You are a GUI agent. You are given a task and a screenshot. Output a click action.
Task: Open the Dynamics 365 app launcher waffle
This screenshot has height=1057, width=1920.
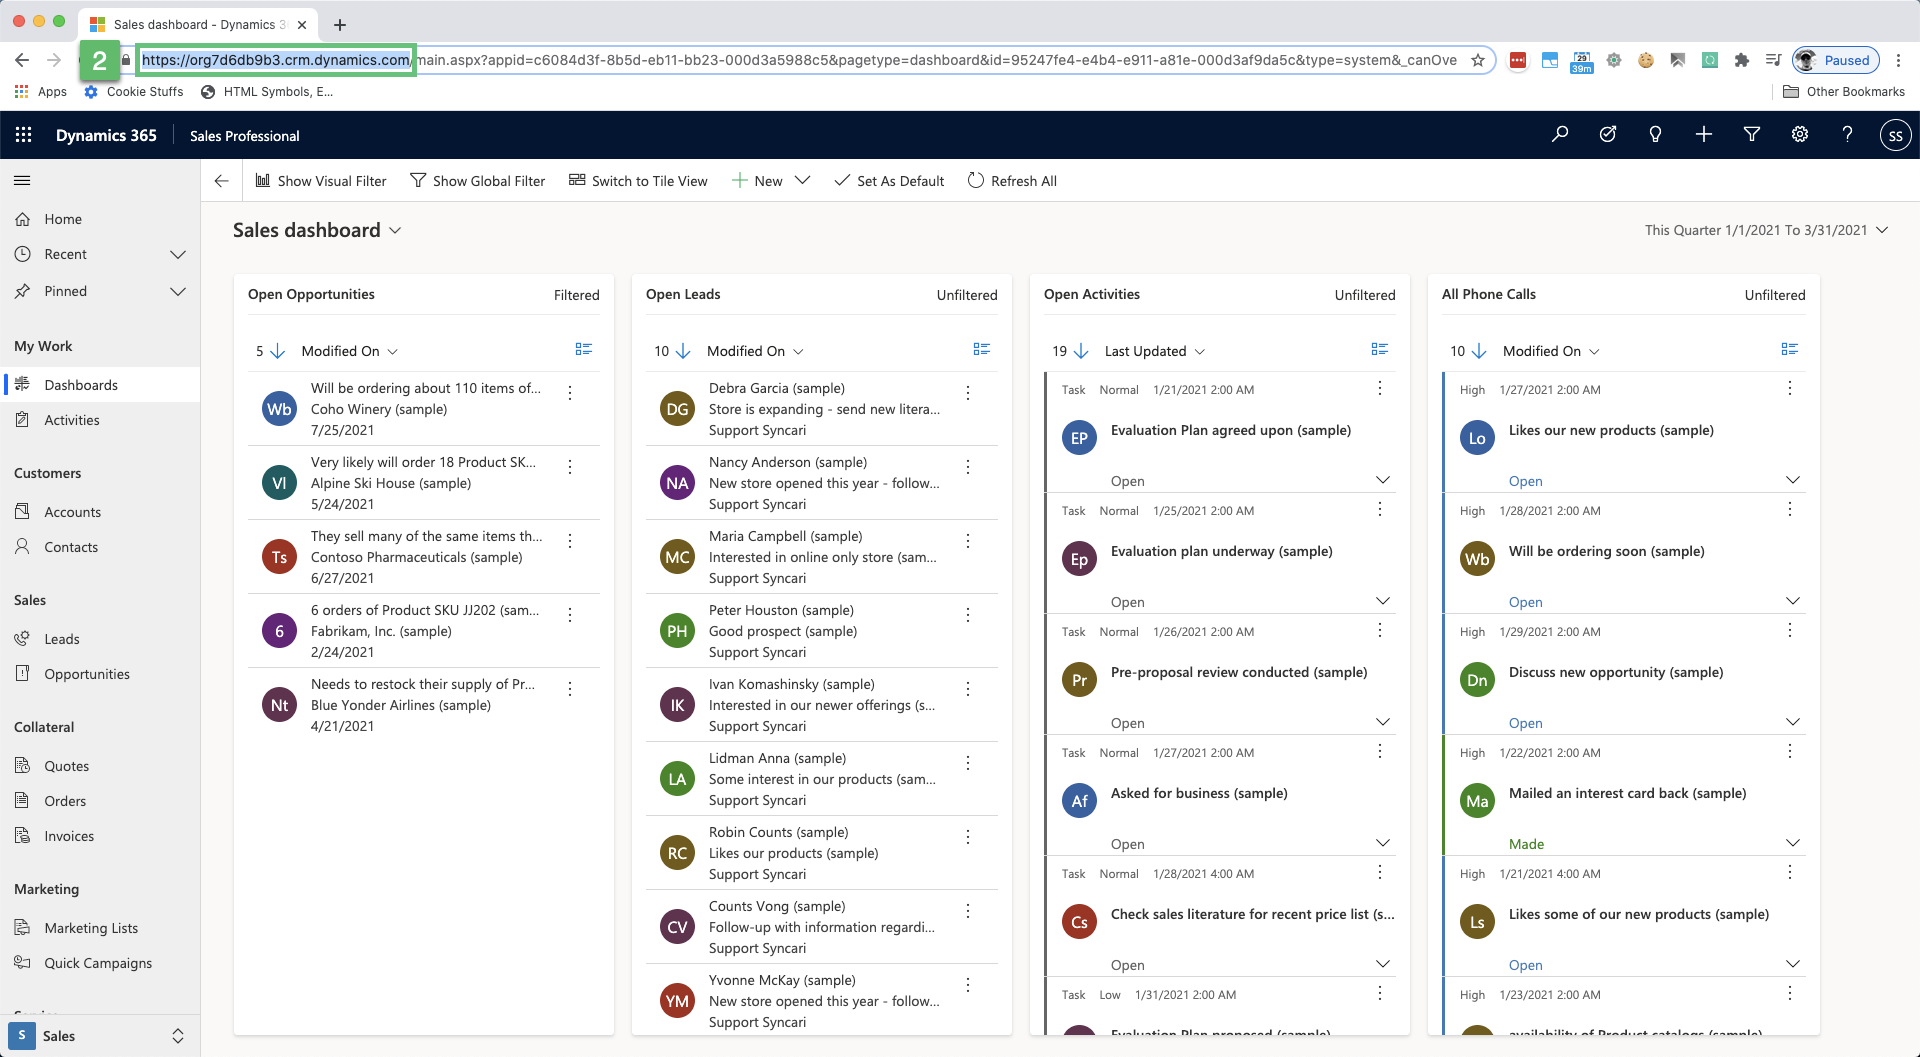[x=23, y=135]
